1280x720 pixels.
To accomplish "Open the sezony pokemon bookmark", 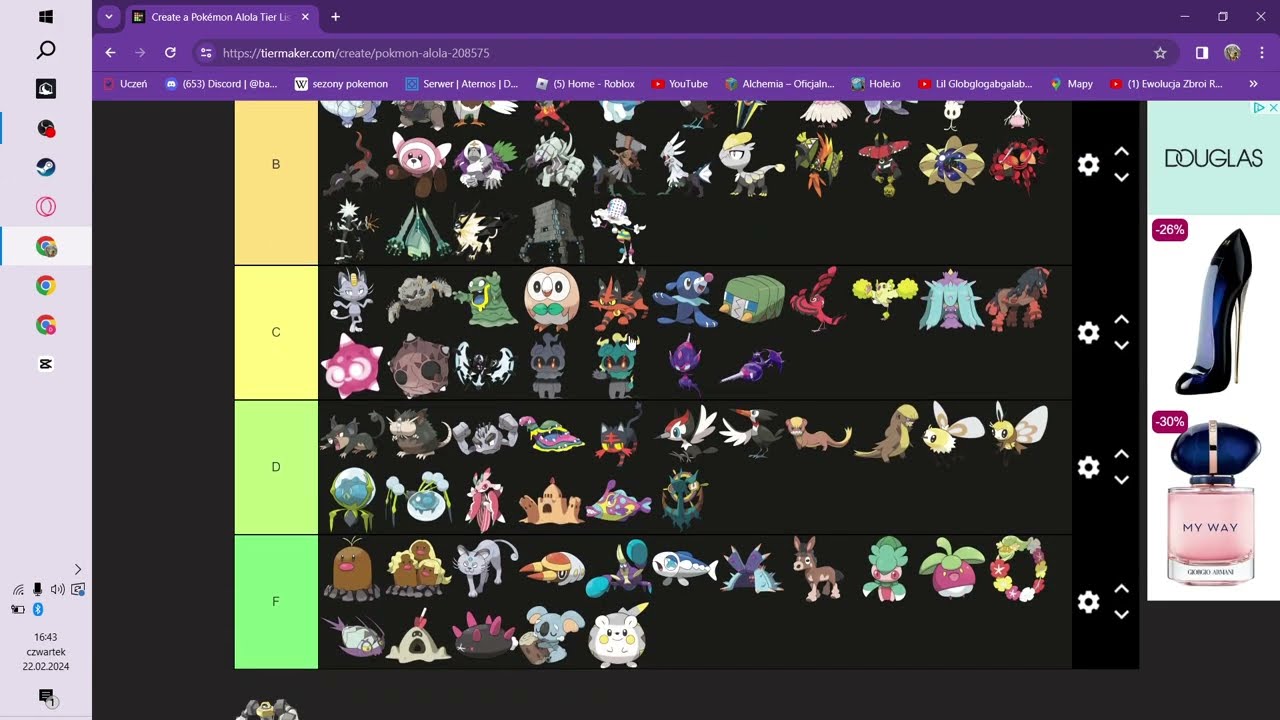I will coord(341,84).
